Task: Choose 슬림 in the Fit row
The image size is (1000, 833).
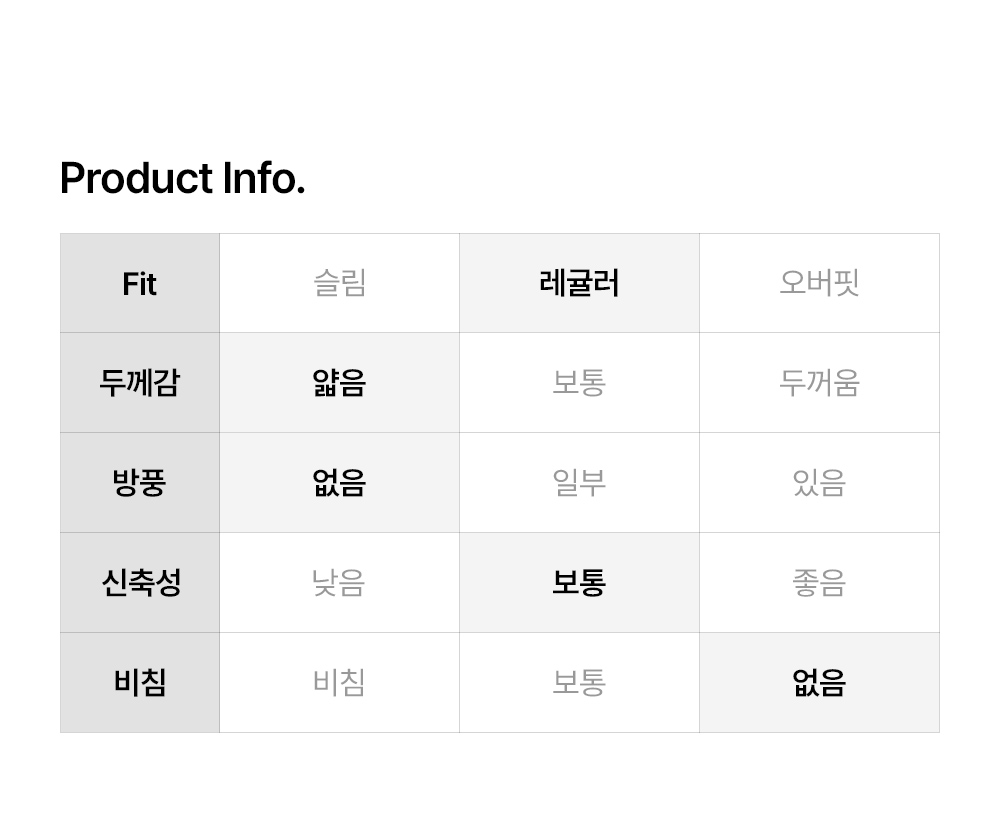Action: point(339,284)
